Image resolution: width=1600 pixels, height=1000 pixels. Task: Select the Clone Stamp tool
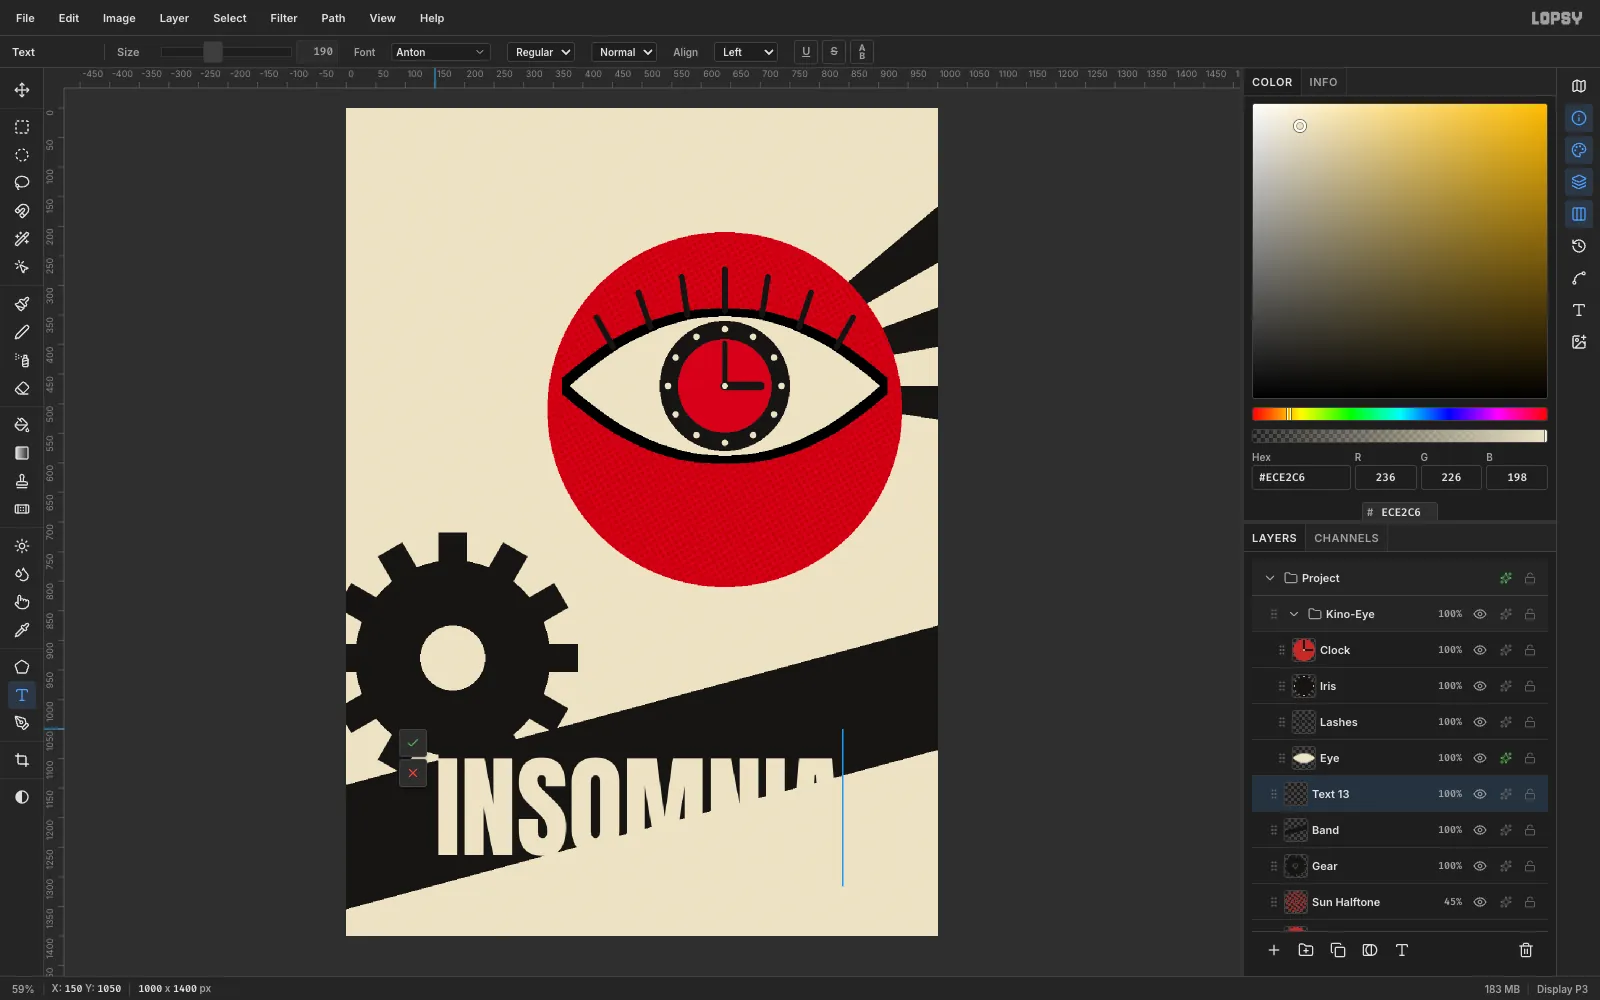coord(22,481)
